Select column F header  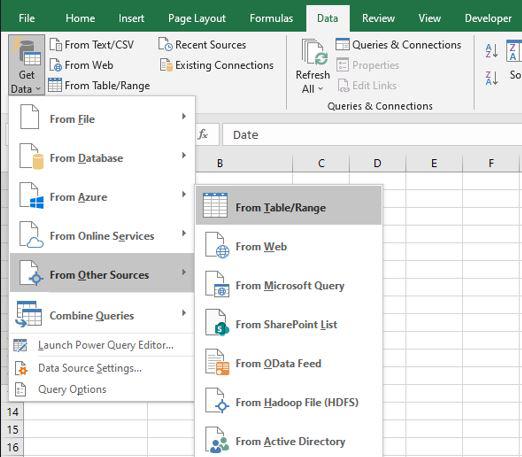[491, 163]
